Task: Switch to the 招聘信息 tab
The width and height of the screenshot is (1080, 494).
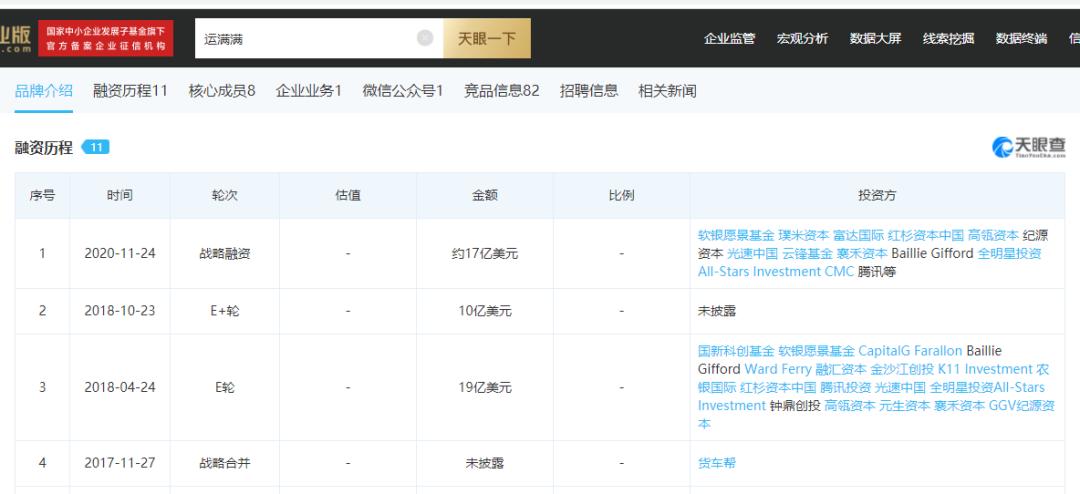Action: click(589, 90)
